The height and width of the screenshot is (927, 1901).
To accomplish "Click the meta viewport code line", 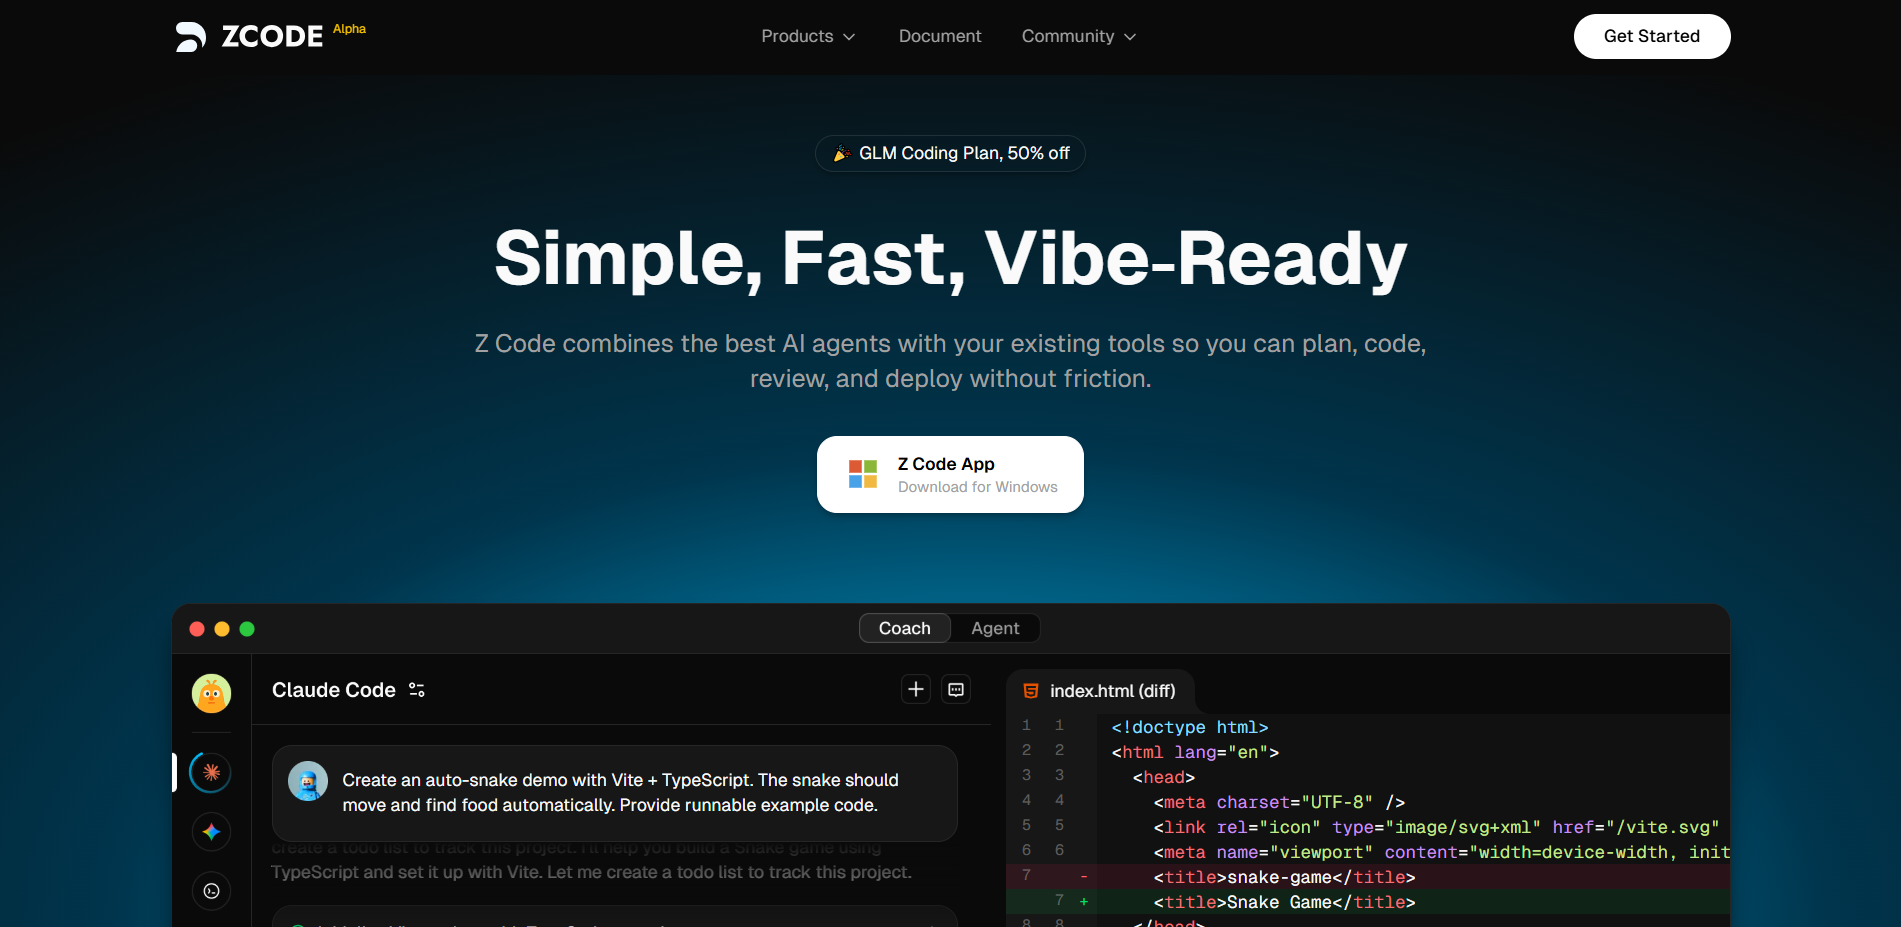I will (x=1441, y=852).
